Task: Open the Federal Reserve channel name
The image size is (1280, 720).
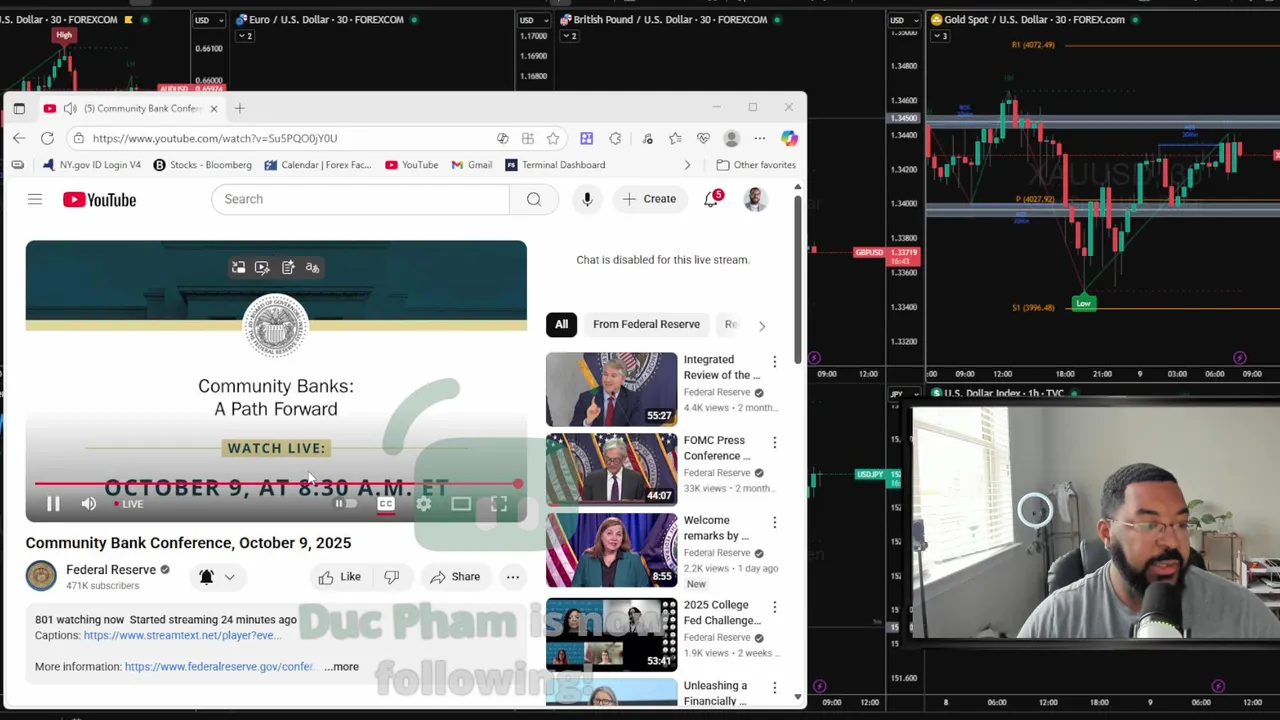Action: click(111, 570)
